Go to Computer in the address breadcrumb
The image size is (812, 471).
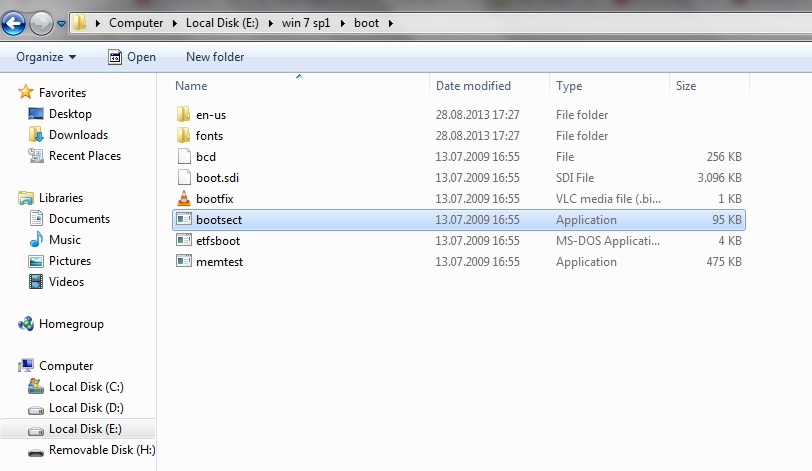pos(136,23)
